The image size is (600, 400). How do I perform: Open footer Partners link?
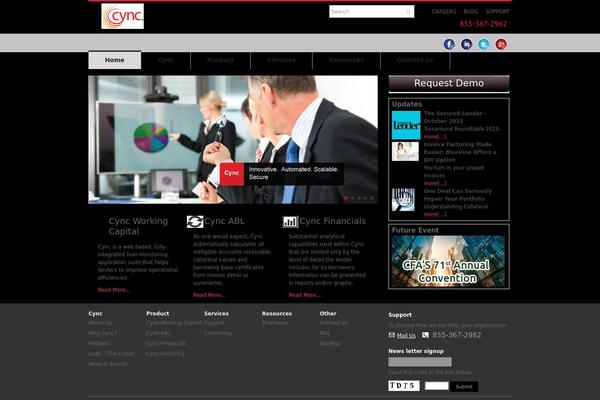point(99,343)
